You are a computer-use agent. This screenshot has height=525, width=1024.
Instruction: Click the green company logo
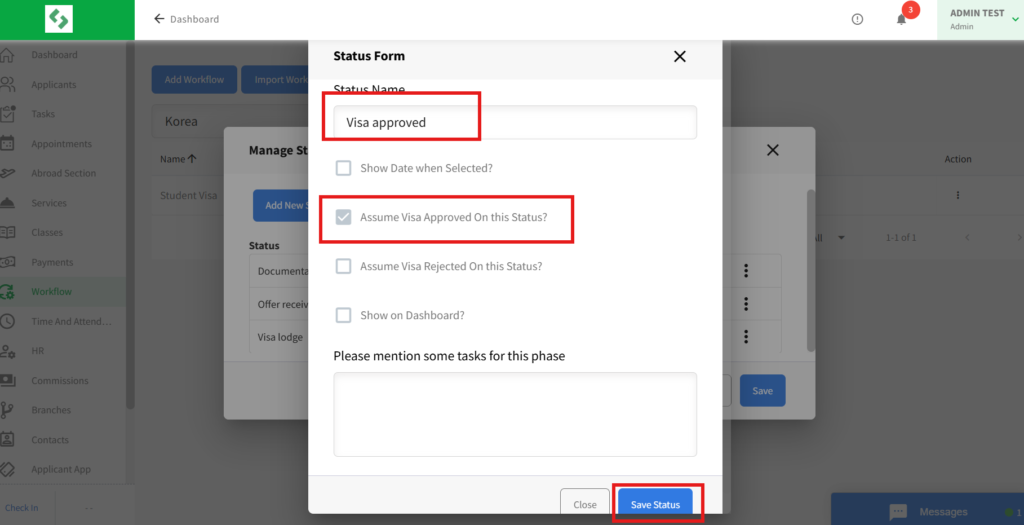pos(59,19)
